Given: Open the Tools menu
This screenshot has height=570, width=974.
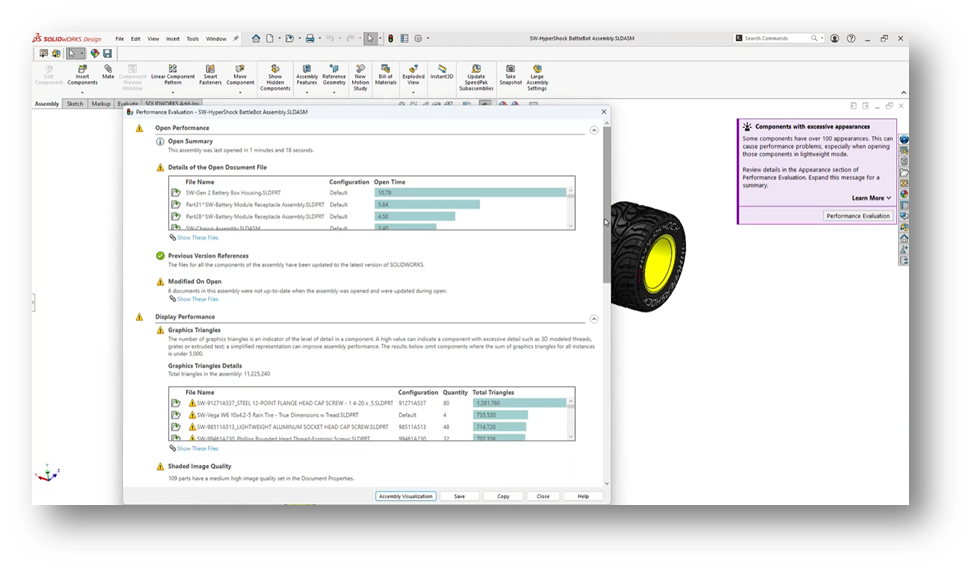Looking at the screenshot, I should tap(193, 38).
